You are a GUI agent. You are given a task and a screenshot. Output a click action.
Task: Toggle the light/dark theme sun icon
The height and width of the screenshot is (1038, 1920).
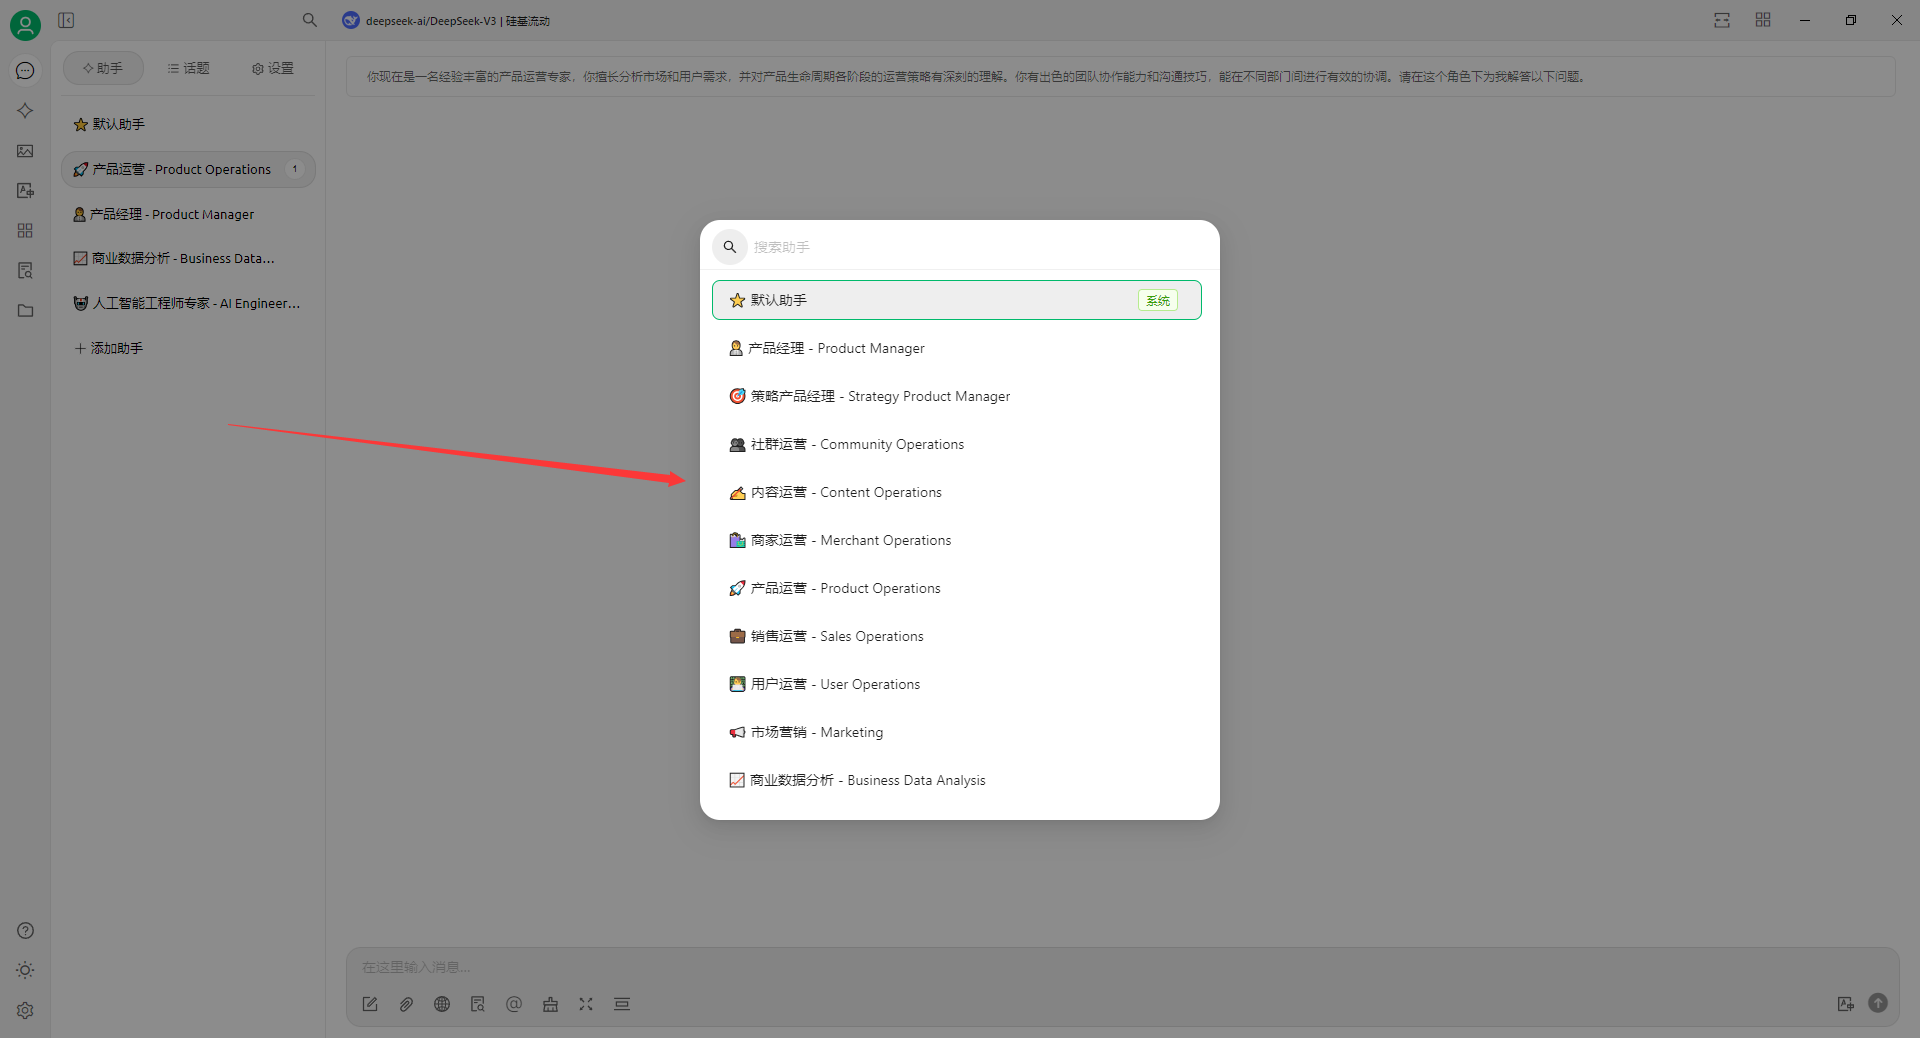(25, 970)
